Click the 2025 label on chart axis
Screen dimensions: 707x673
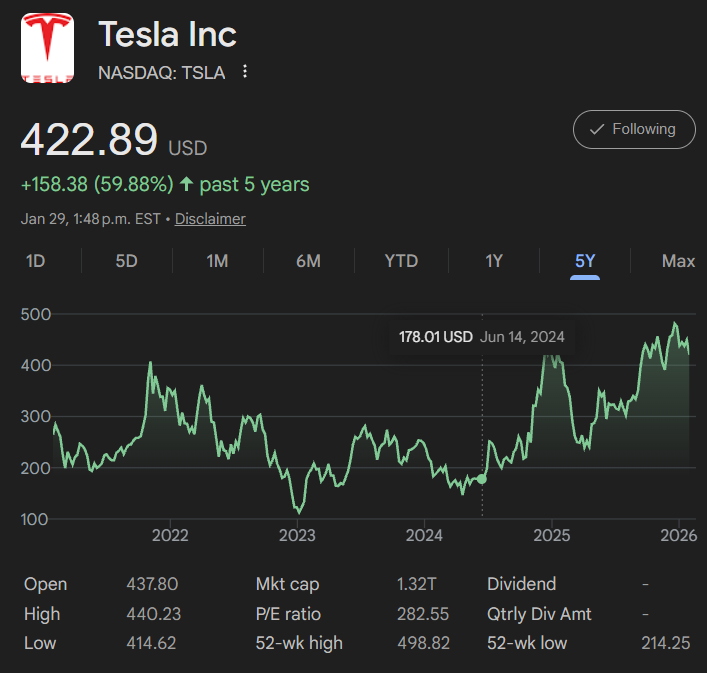pos(551,535)
